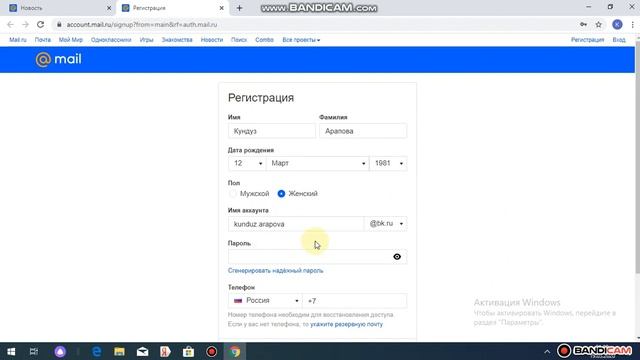Open Одноклассники in the top navigation
640x360 pixels.
[x=111, y=40]
